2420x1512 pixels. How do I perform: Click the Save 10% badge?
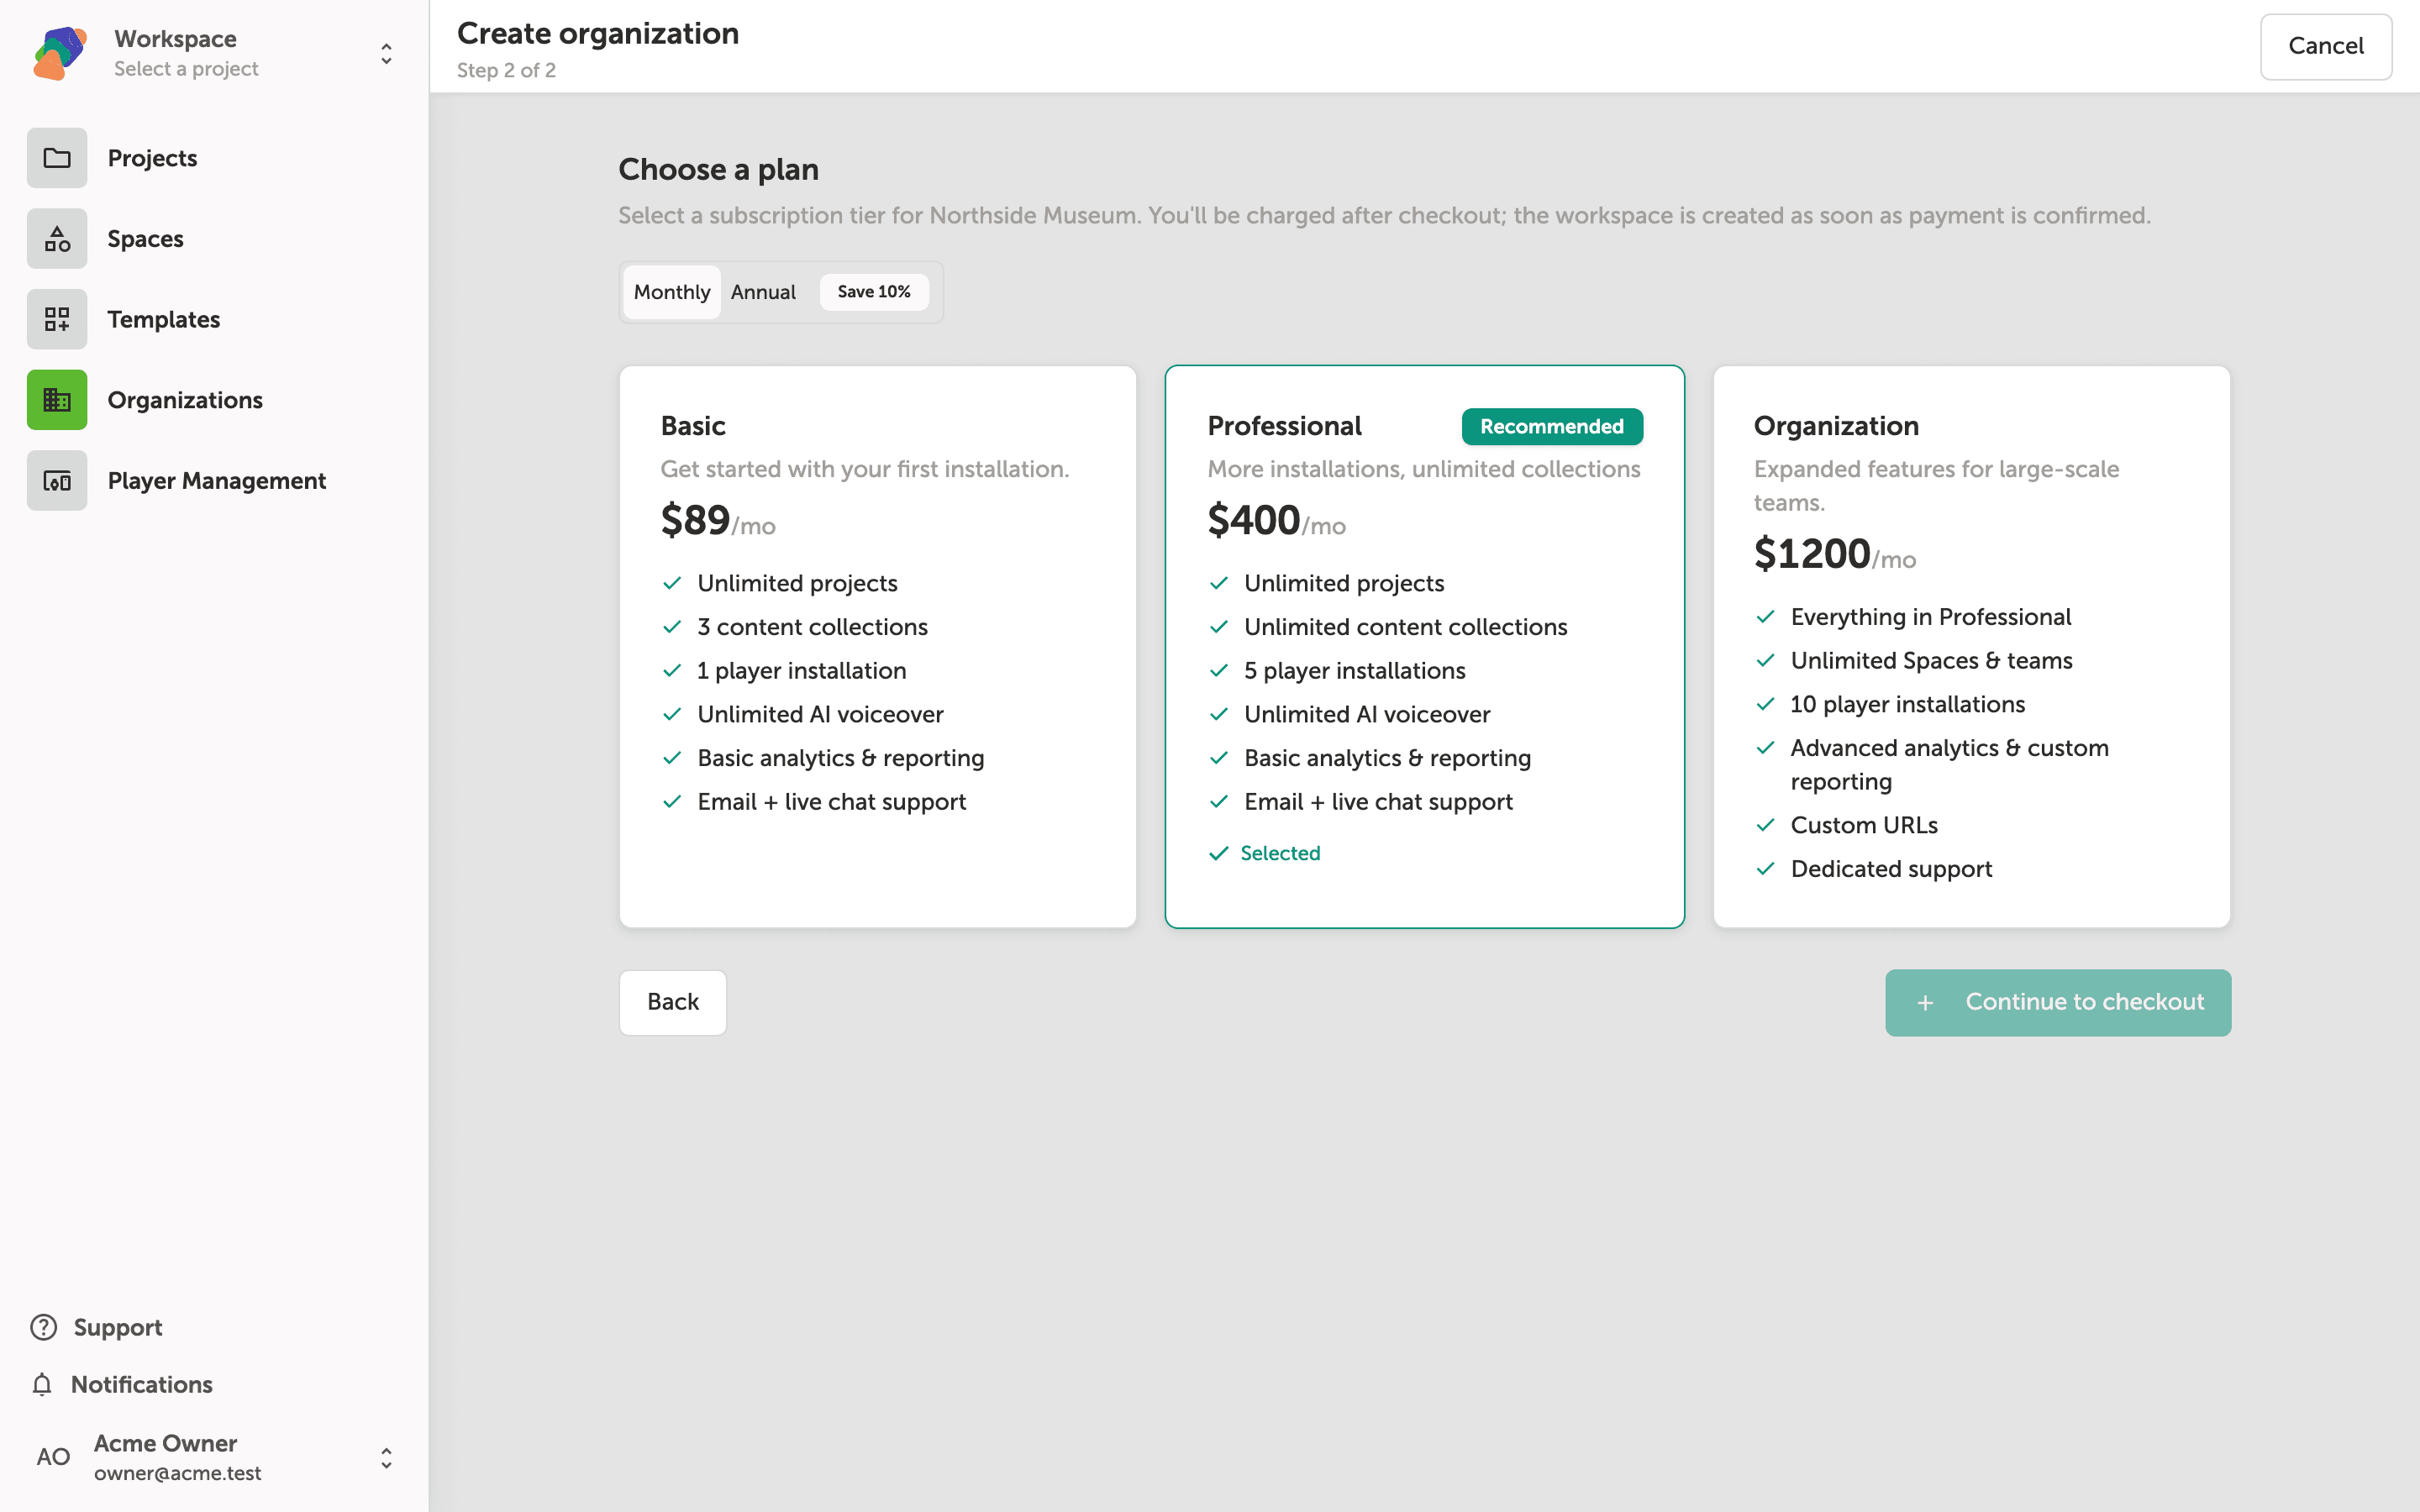click(874, 292)
